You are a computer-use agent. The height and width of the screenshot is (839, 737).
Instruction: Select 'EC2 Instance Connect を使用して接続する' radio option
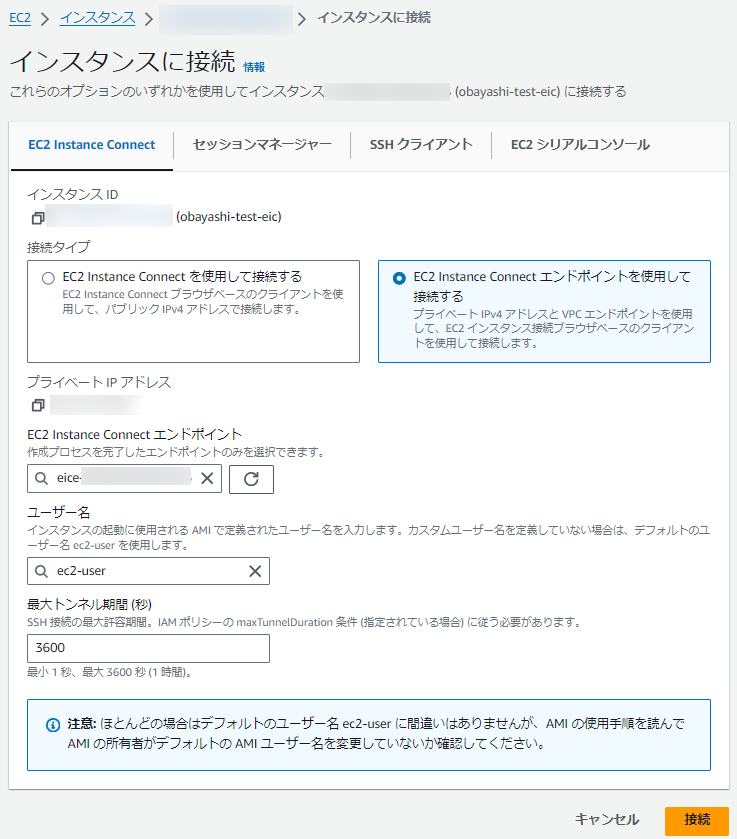point(48,278)
